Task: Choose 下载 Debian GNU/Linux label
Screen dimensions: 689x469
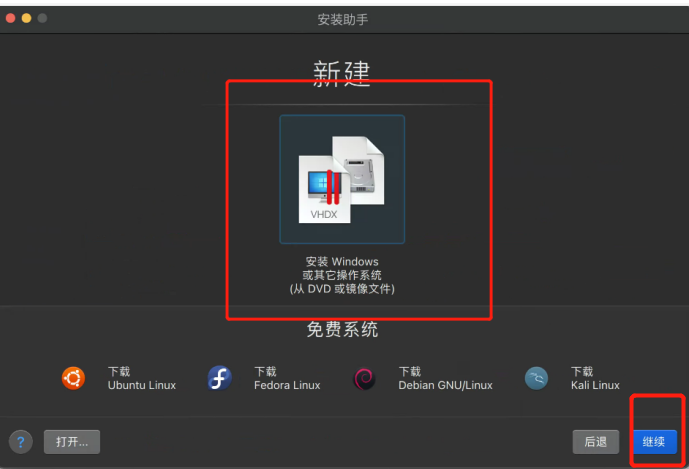Action: 445,378
